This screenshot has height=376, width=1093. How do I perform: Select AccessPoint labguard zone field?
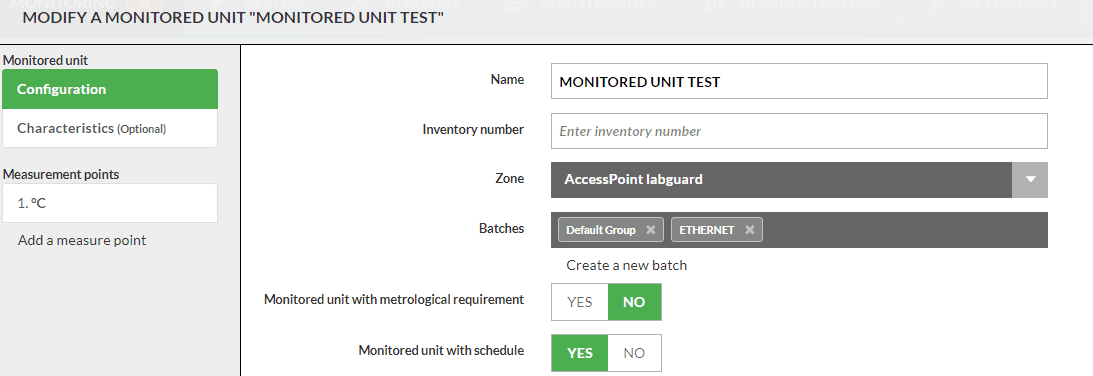[x=781, y=179]
